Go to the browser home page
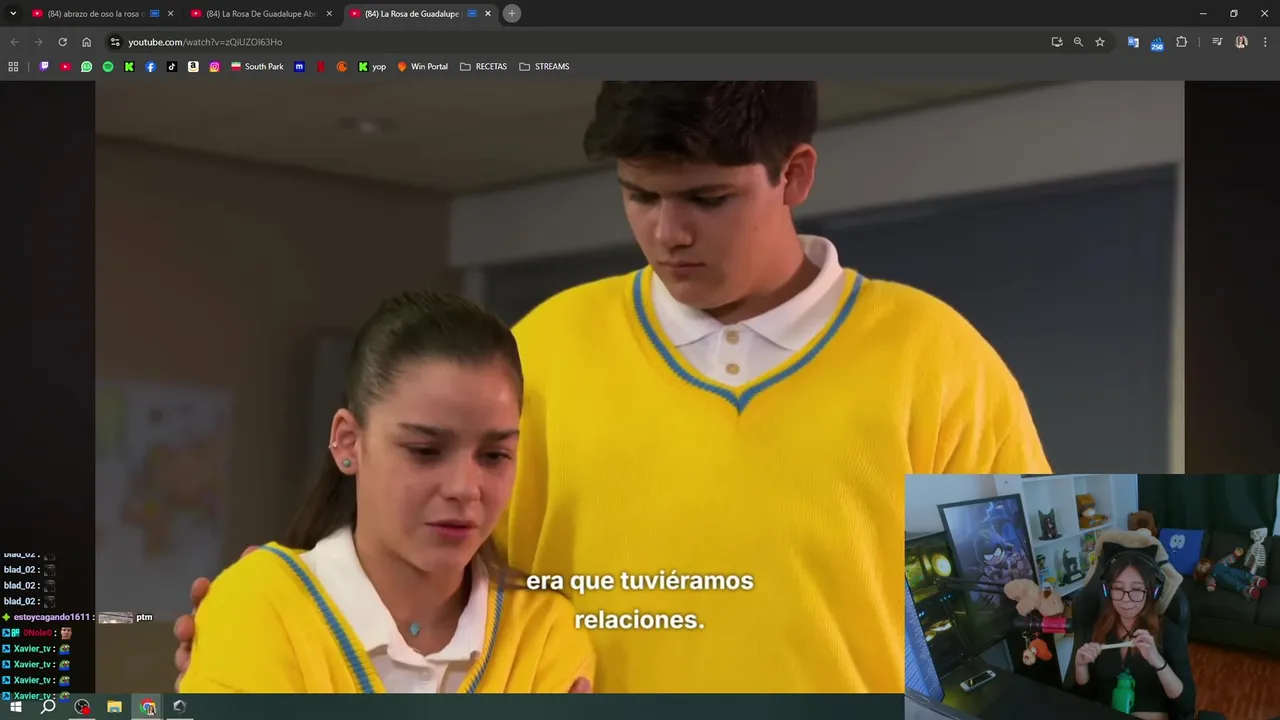 coord(86,42)
